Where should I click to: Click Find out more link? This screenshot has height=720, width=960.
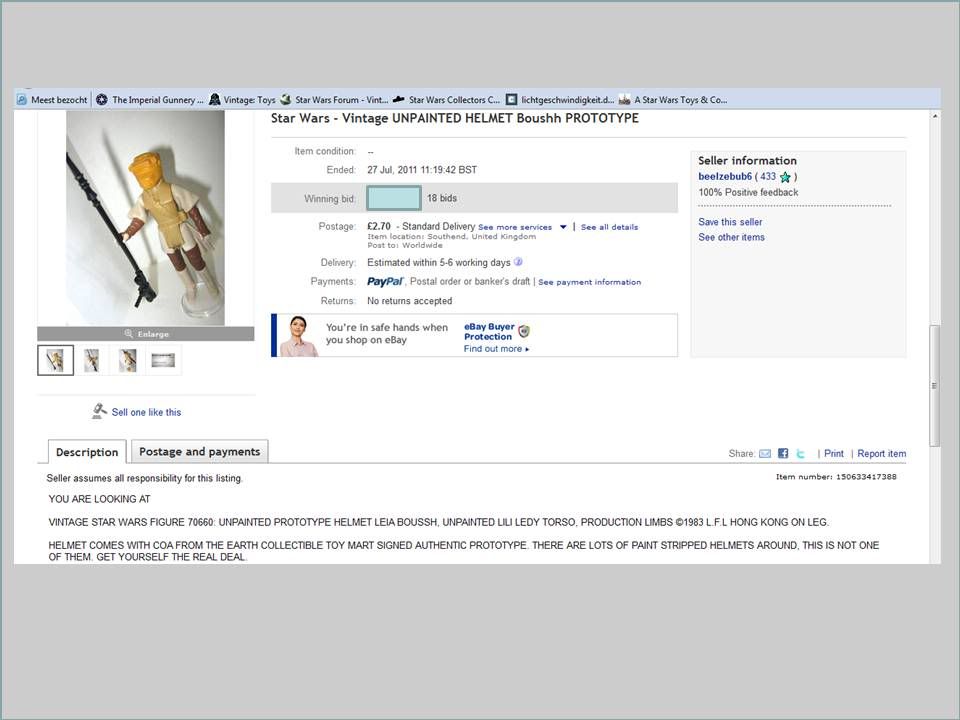(496, 349)
